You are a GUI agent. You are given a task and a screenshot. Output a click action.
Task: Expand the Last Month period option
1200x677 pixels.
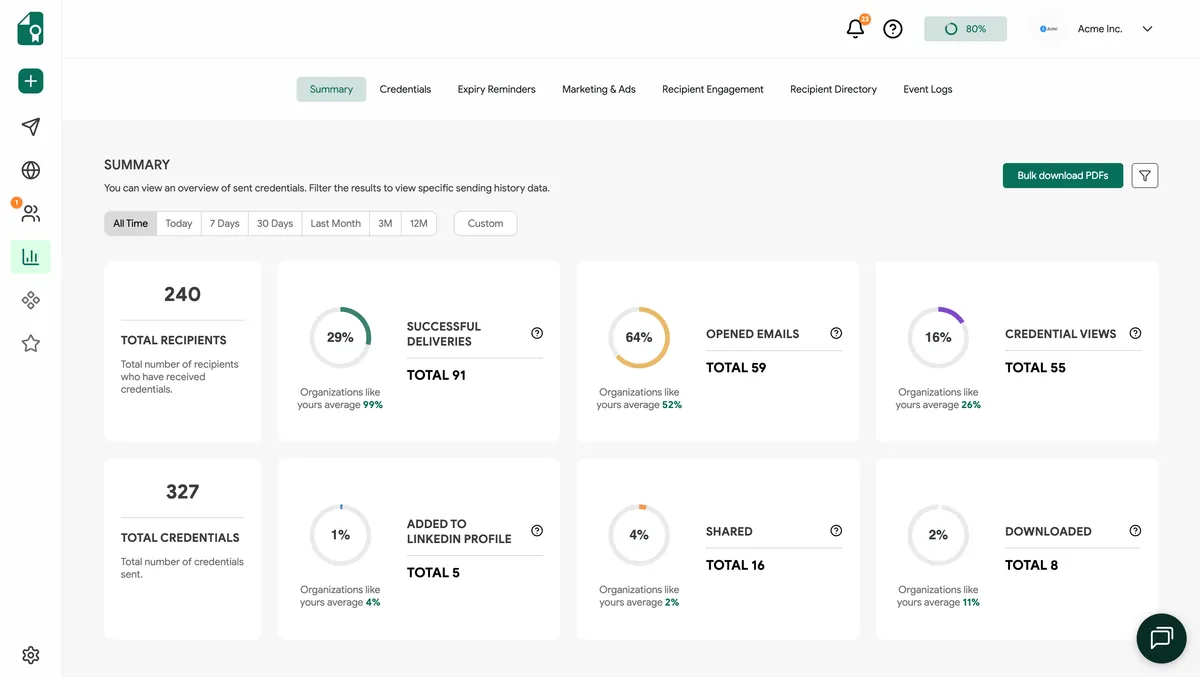pos(334,223)
